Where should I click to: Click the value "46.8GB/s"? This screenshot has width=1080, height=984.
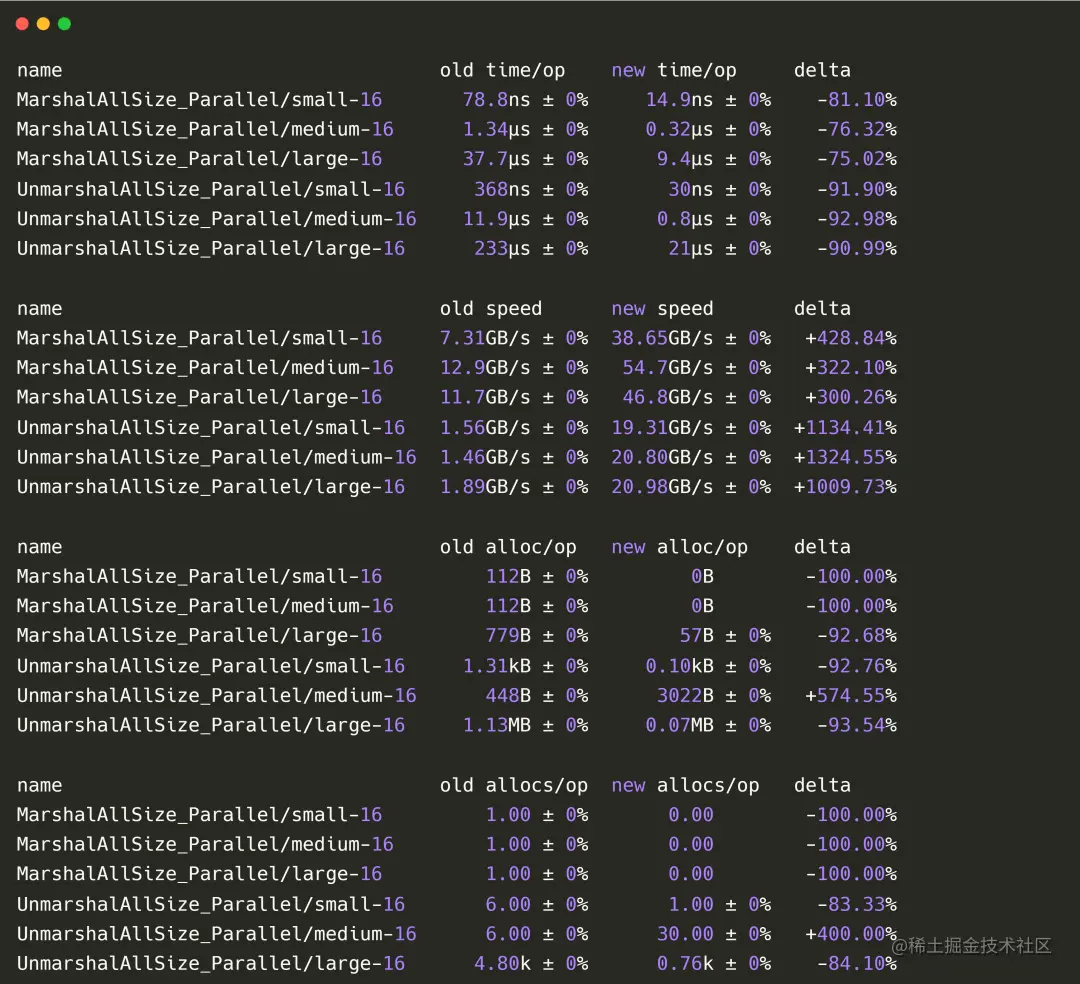[x=668, y=397]
